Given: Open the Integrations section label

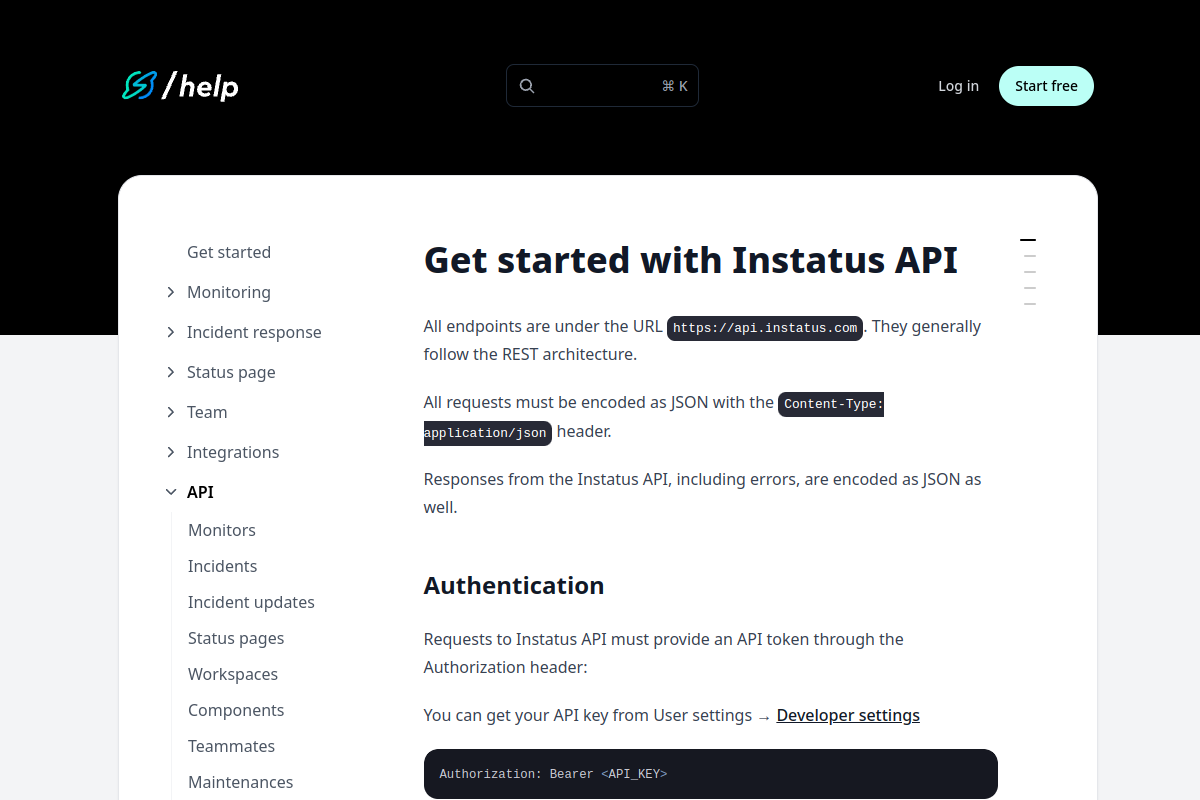Looking at the screenshot, I should click(x=233, y=452).
